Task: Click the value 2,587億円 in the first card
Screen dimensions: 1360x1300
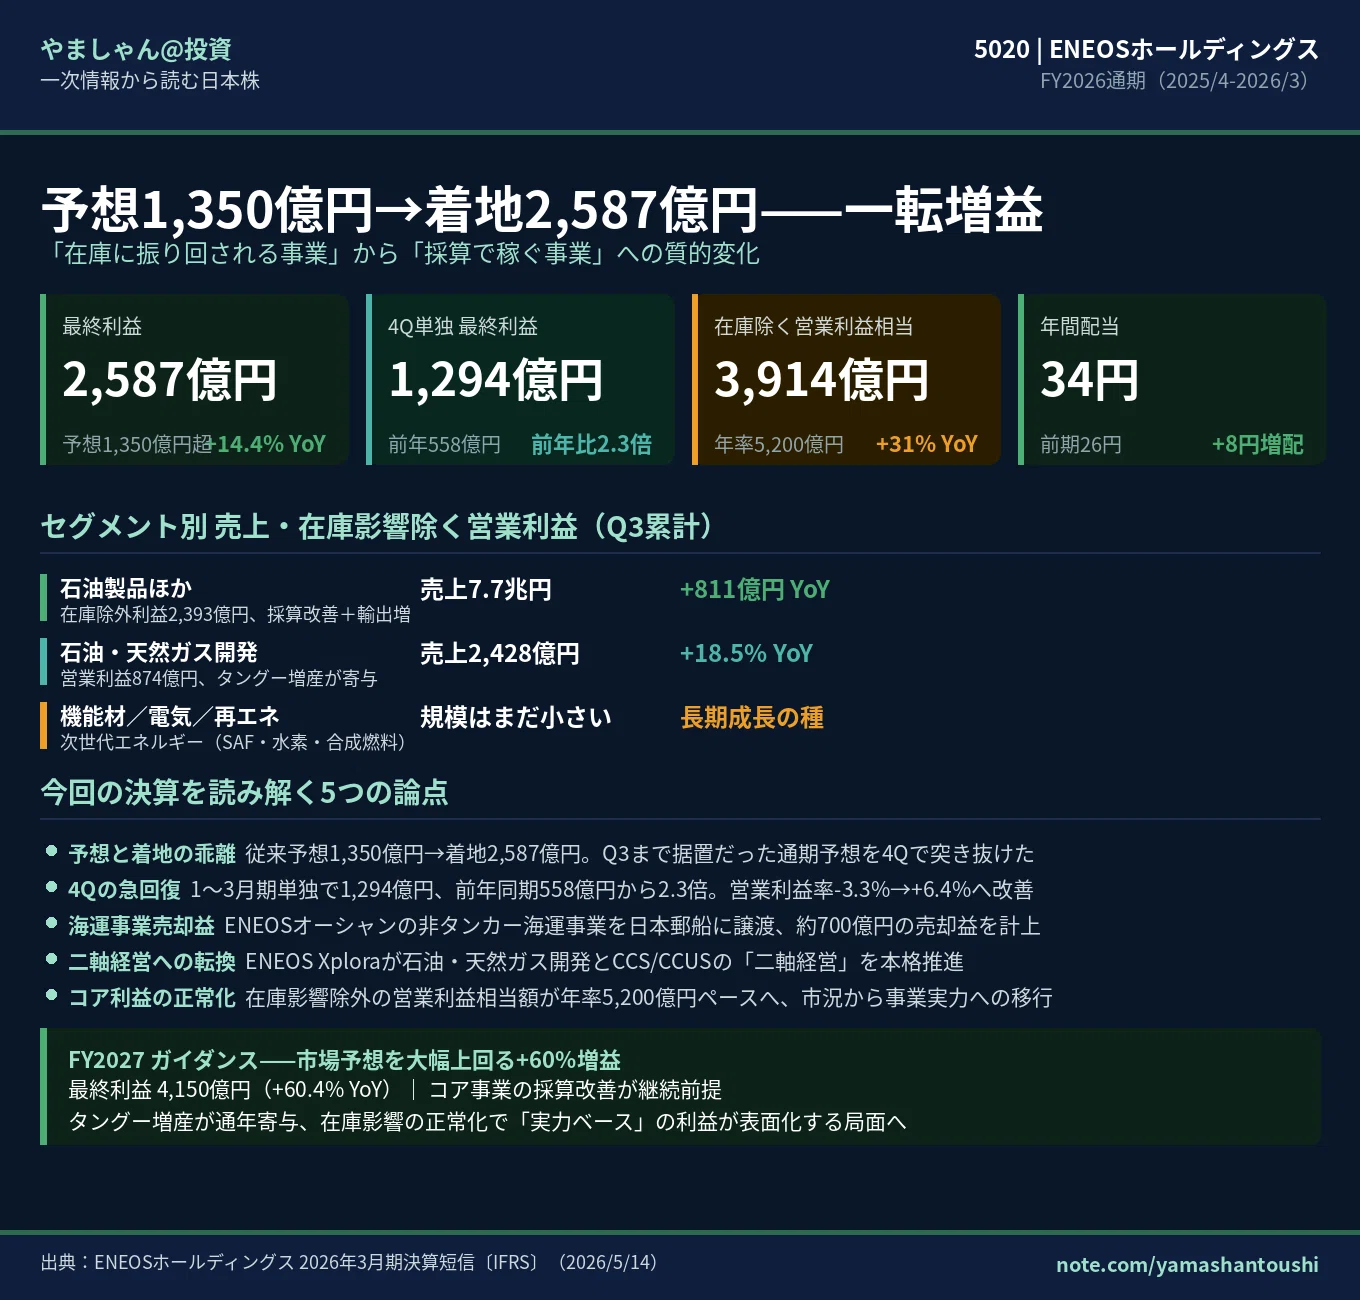Action: (x=169, y=380)
